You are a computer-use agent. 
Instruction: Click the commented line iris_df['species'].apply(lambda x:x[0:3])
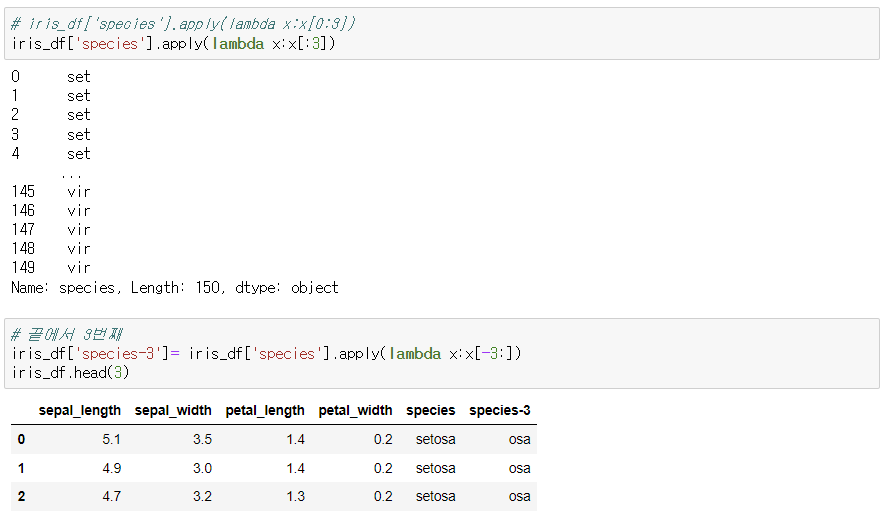tap(183, 24)
